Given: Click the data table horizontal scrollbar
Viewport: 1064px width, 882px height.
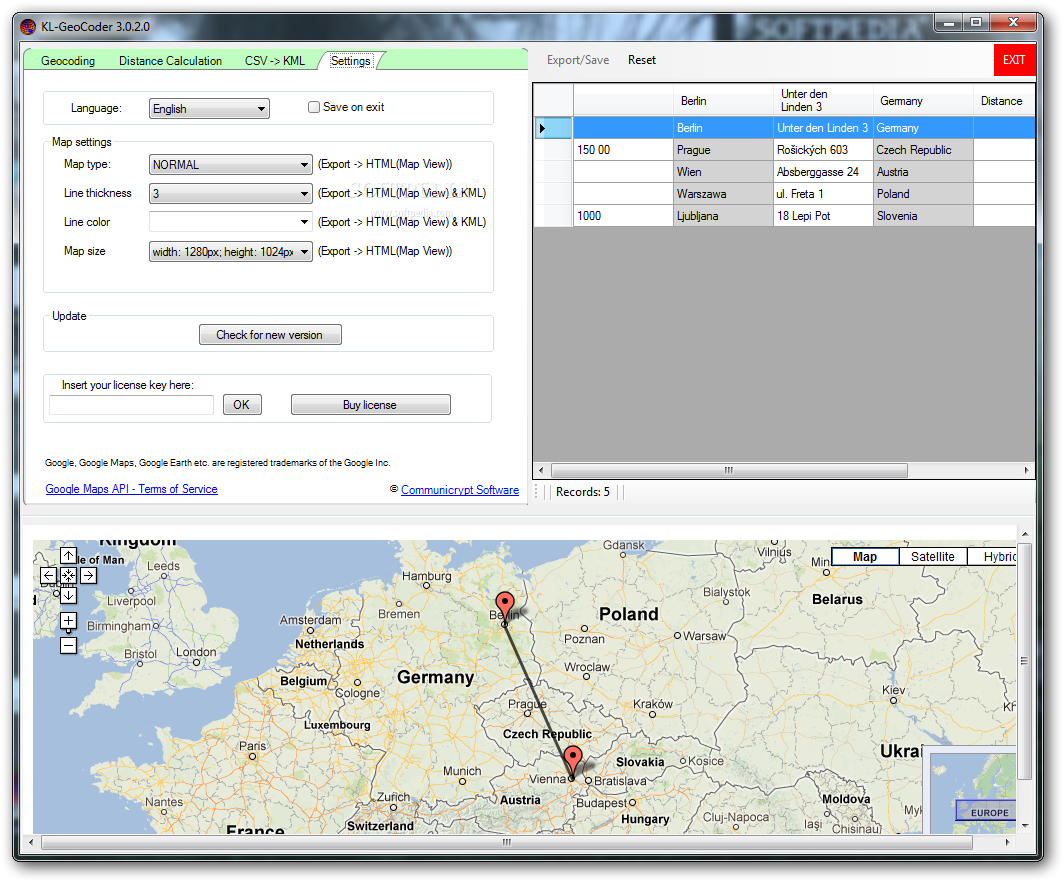Looking at the screenshot, I should click(729, 470).
